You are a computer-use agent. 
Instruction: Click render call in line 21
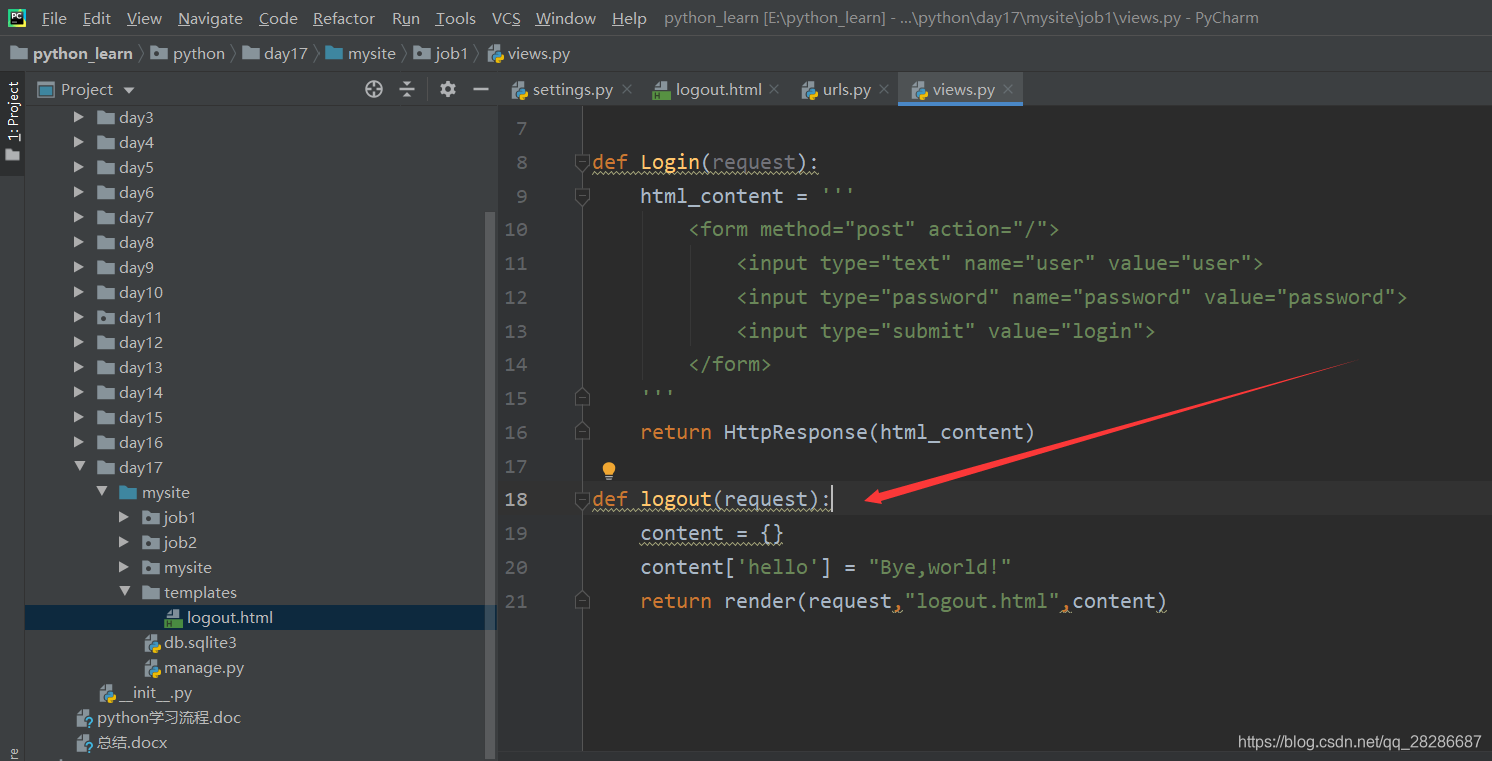click(760, 601)
